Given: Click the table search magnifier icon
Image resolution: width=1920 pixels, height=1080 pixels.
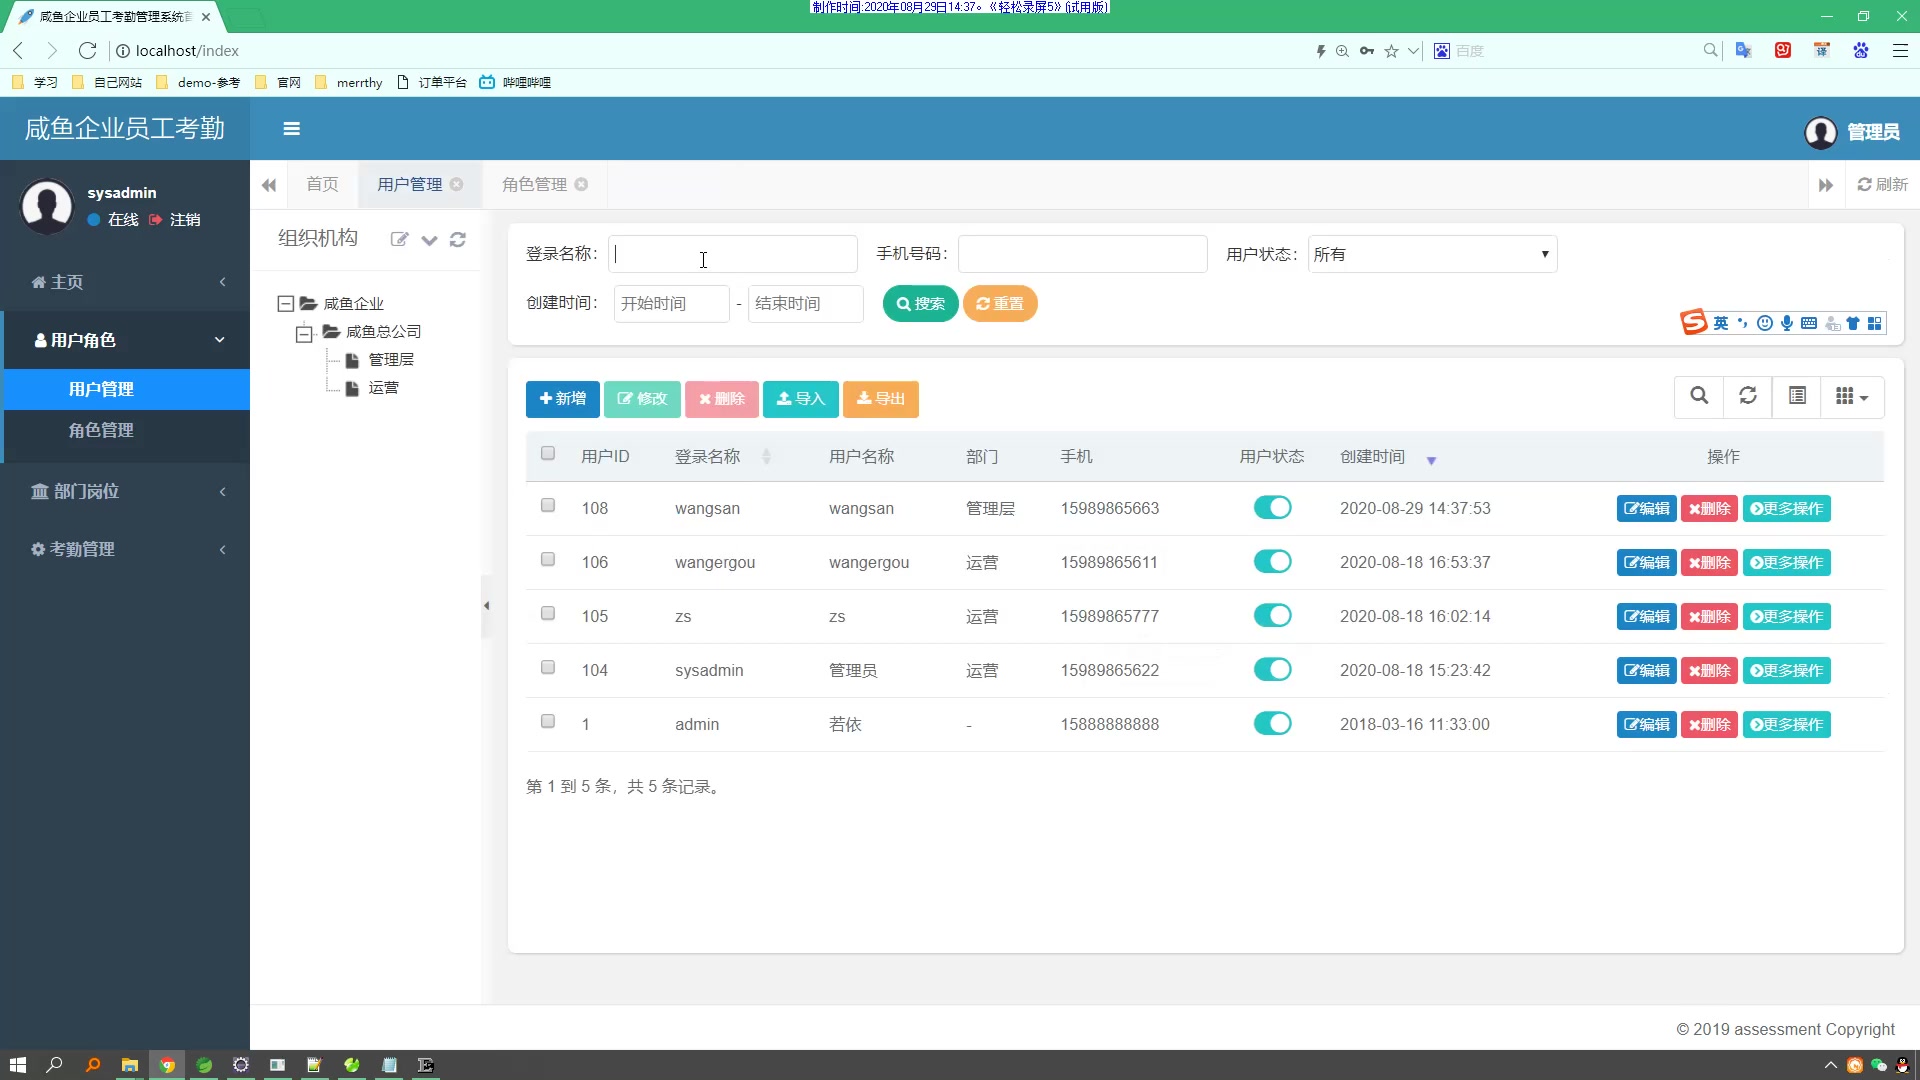Looking at the screenshot, I should pos(1698,396).
